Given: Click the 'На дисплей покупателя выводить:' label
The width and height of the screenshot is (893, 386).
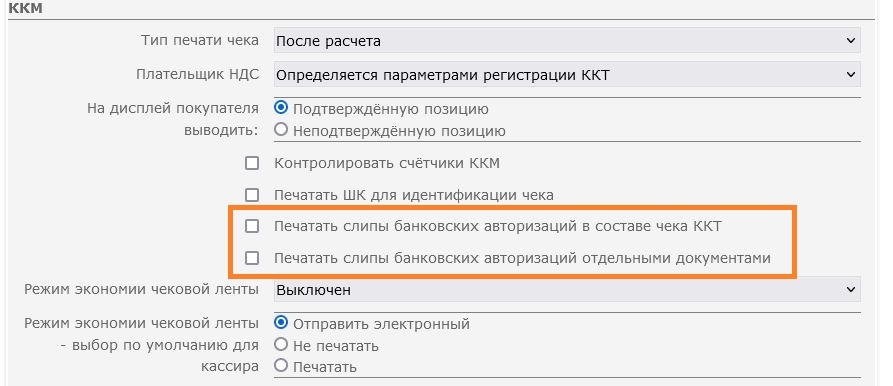Looking at the screenshot, I should click(x=173, y=119).
